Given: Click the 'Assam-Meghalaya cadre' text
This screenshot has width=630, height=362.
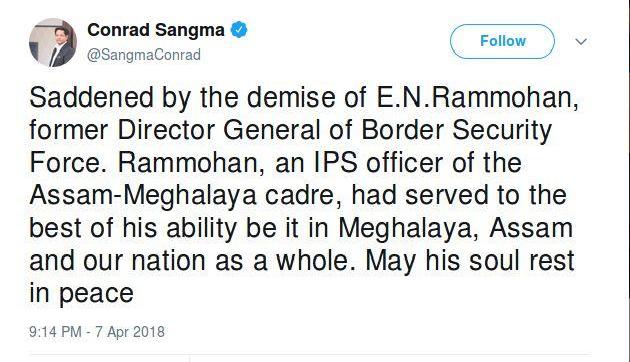Looking at the screenshot, I should click(x=185, y=196).
